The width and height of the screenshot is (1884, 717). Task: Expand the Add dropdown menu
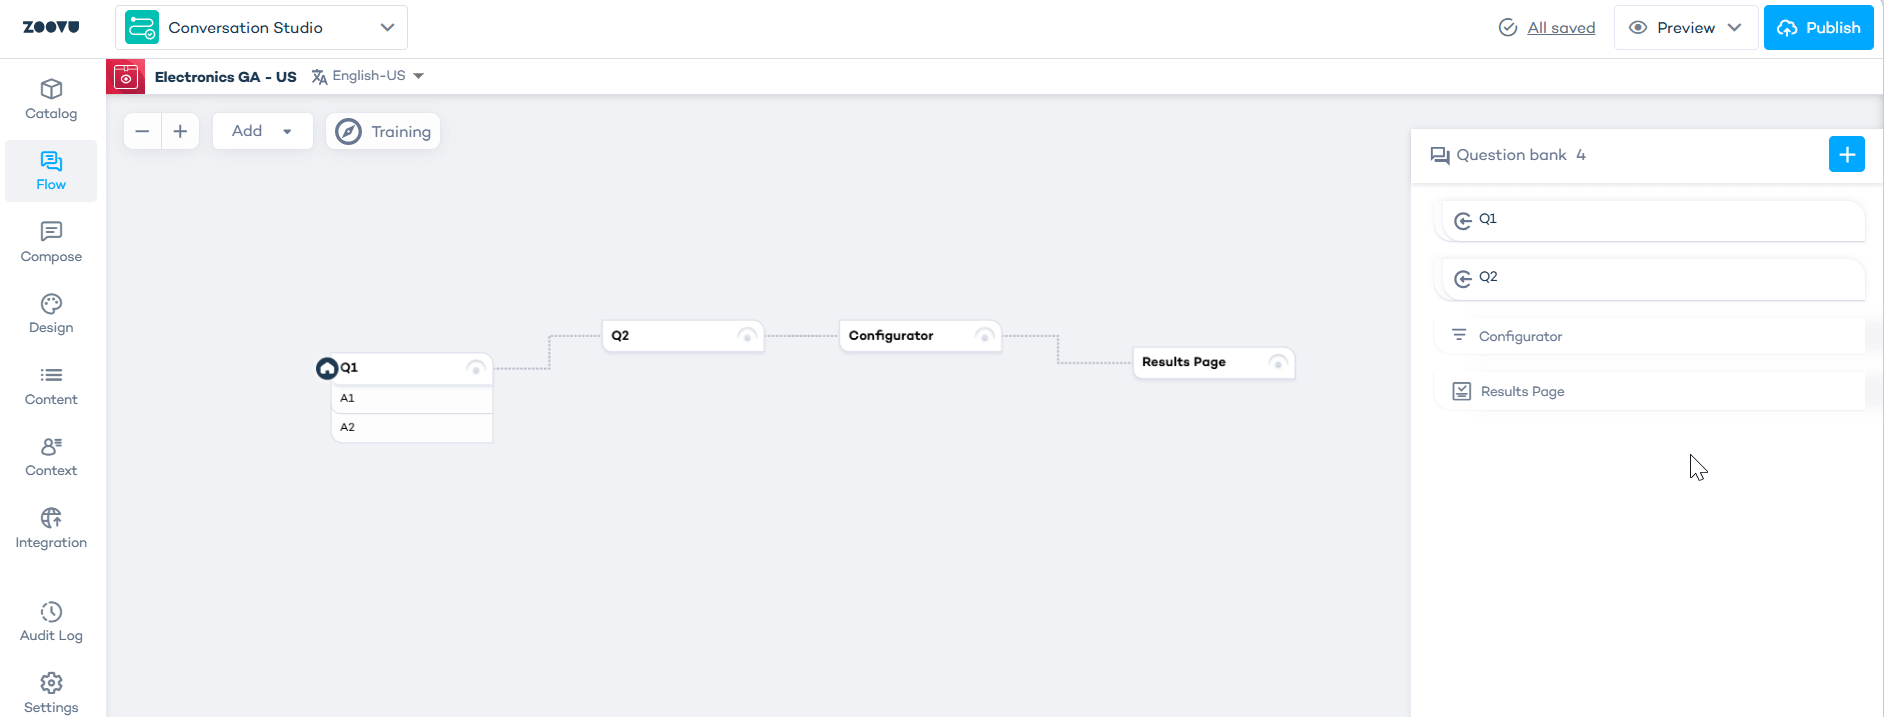(262, 131)
